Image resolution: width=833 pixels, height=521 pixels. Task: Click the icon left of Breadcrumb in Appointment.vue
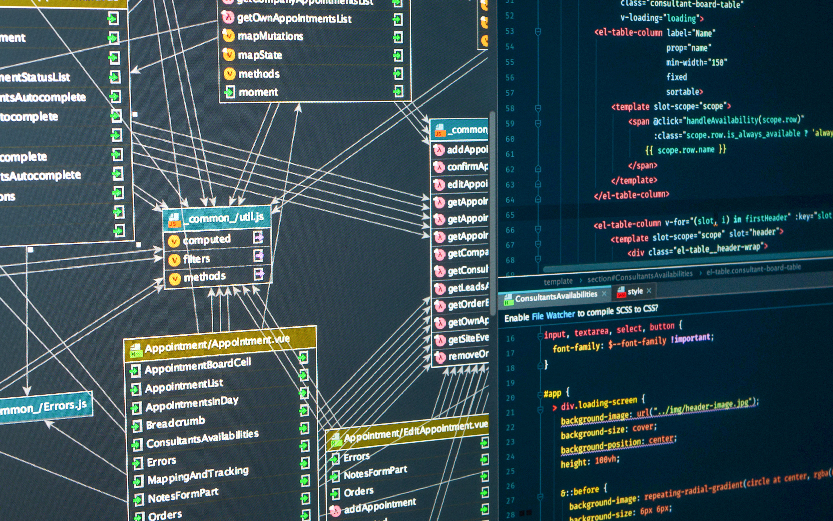click(x=135, y=425)
